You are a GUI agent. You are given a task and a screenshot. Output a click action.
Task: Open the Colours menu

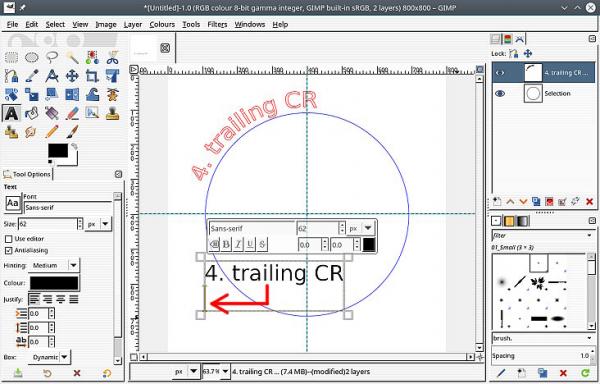[x=162, y=24]
